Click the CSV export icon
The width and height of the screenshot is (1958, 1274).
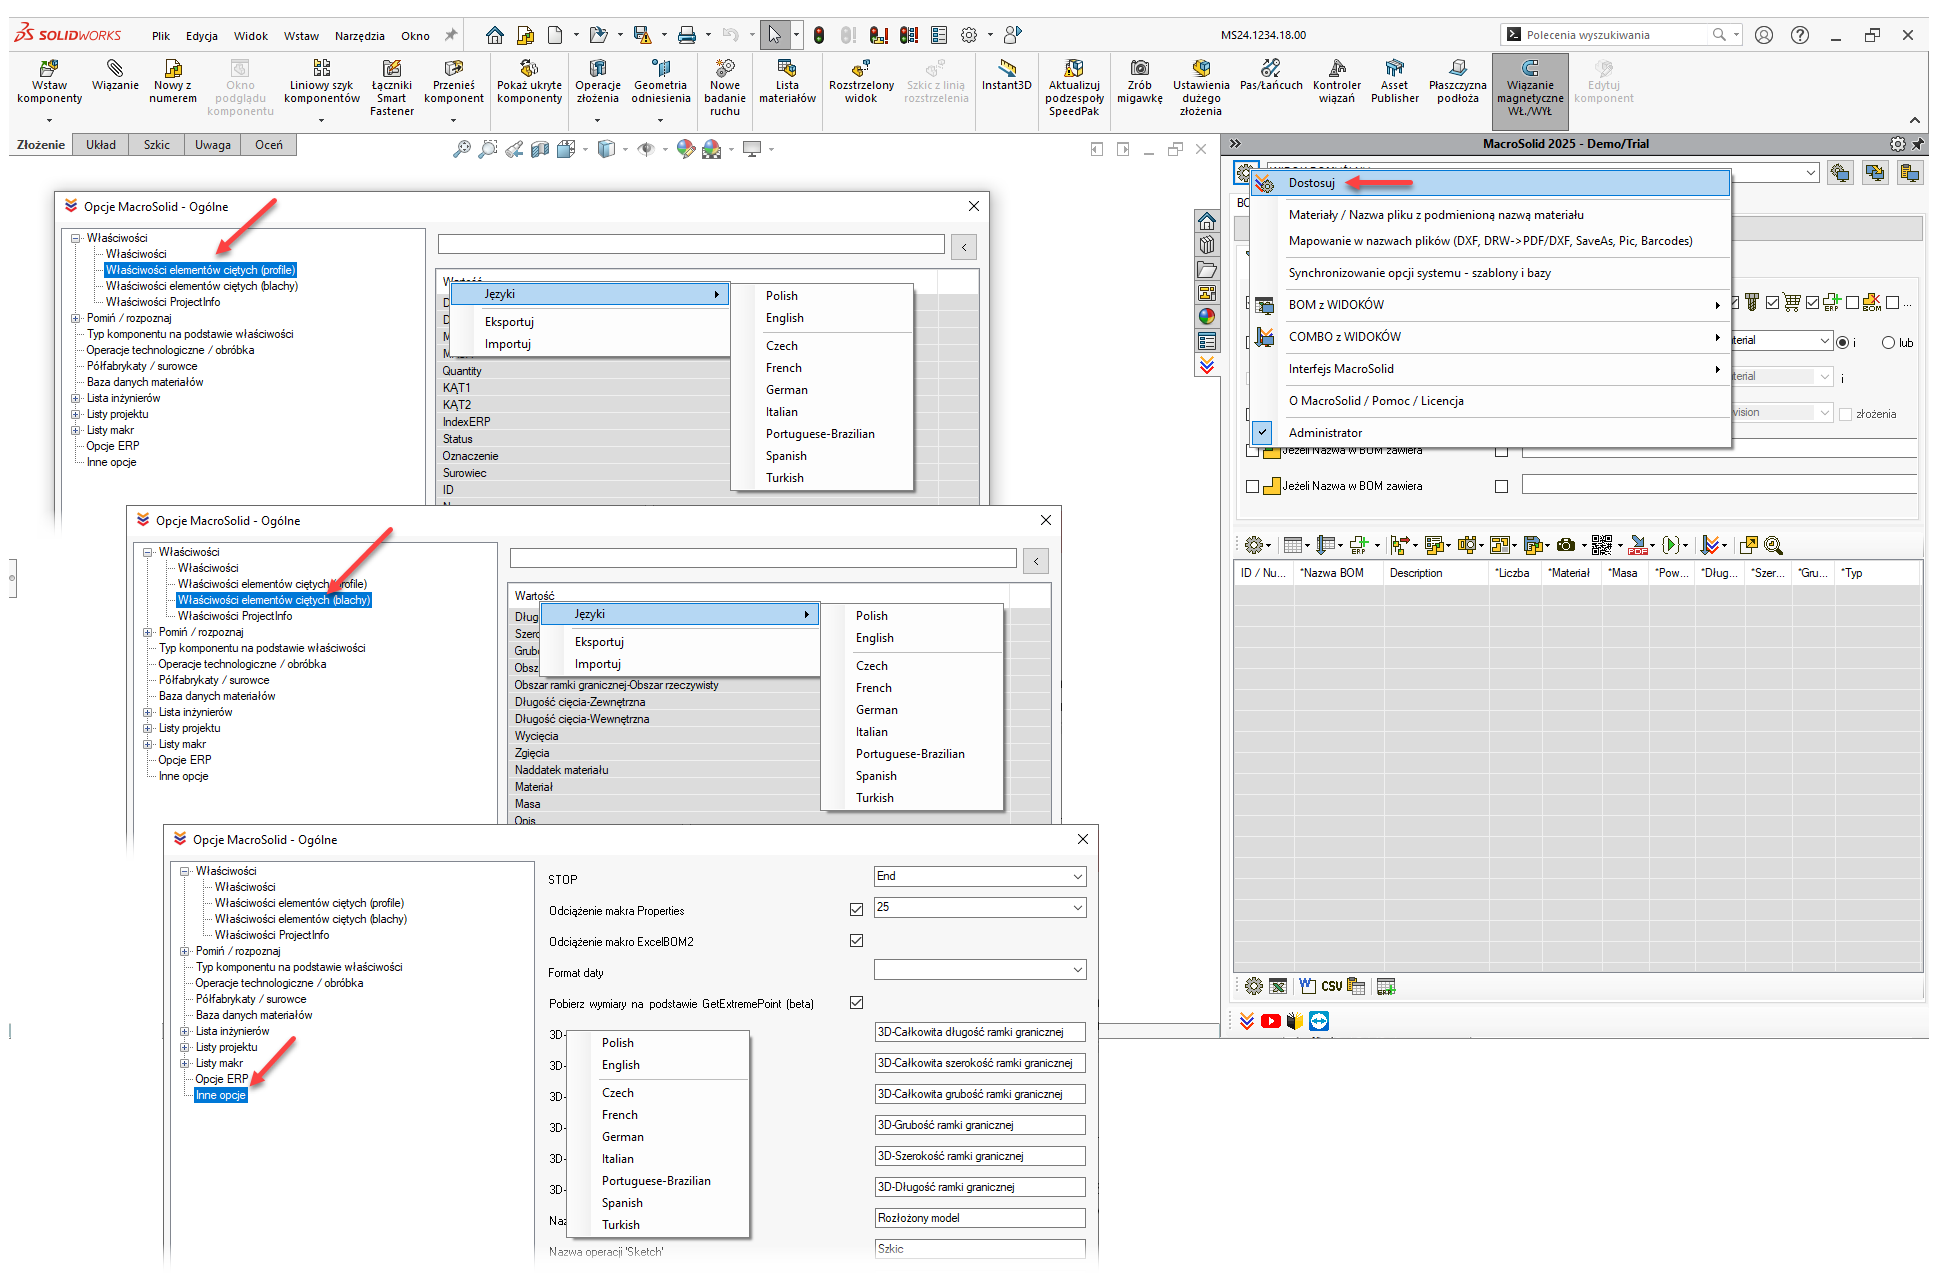pyautogui.click(x=1331, y=986)
